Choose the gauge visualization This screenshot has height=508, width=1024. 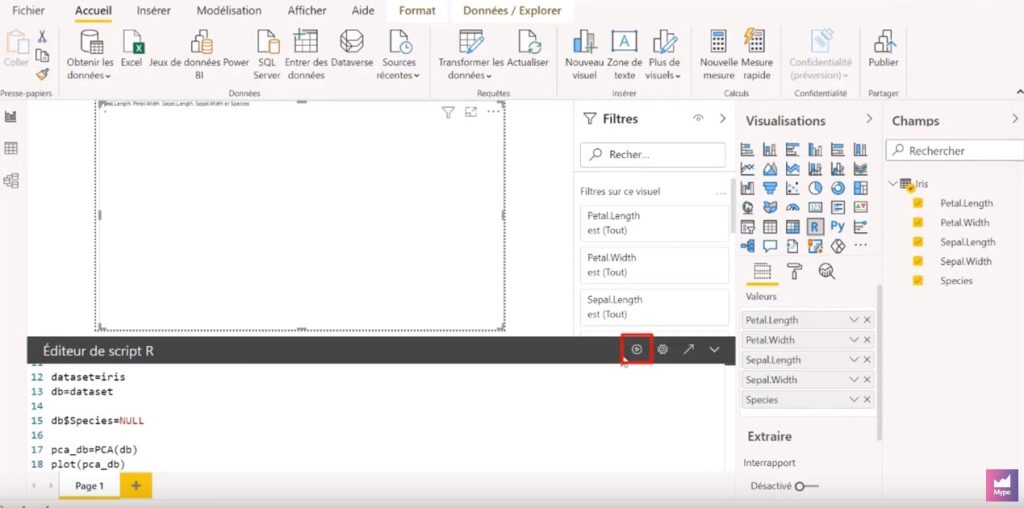(792, 208)
